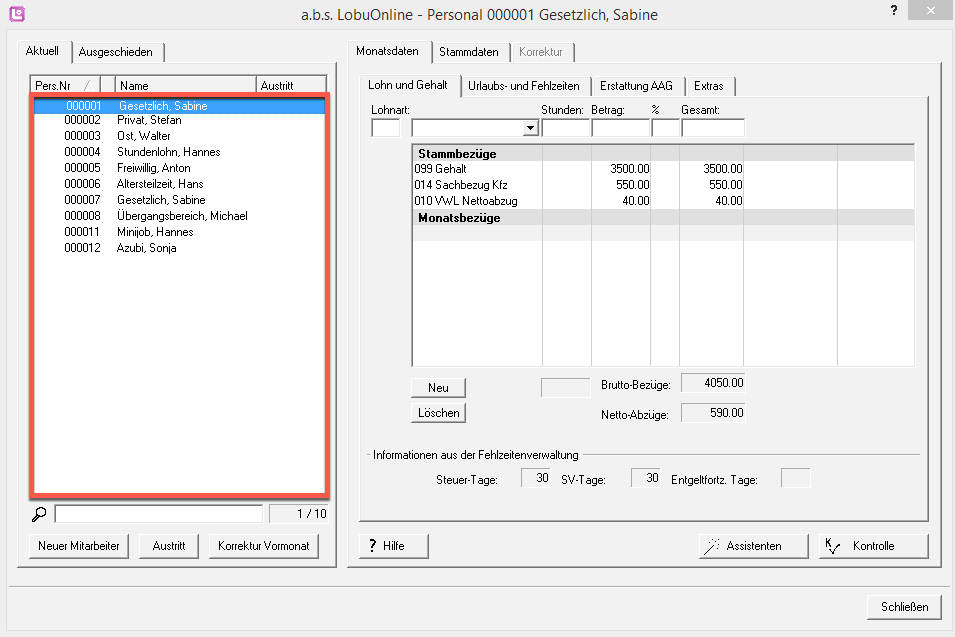Image resolution: width=955 pixels, height=637 pixels.
Task: Sort the list by Name column header
Action: click(185, 86)
